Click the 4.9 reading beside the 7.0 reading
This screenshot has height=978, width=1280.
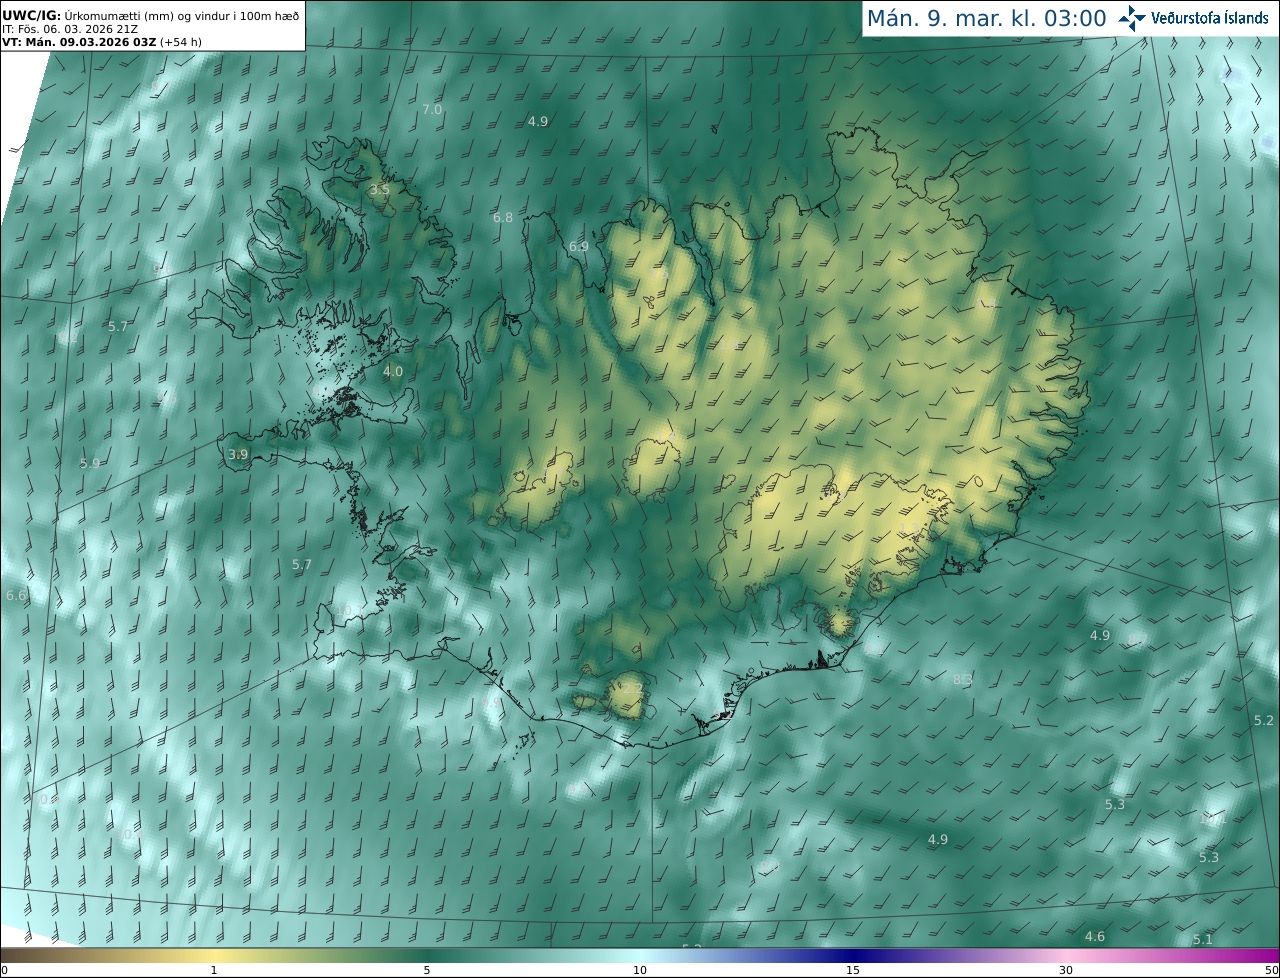click(x=538, y=121)
